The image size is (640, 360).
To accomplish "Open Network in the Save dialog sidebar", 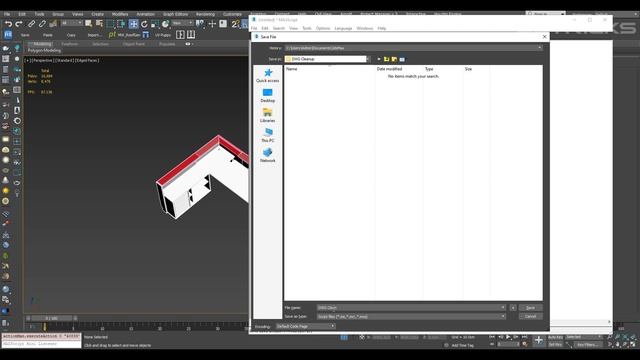I will 268,156.
